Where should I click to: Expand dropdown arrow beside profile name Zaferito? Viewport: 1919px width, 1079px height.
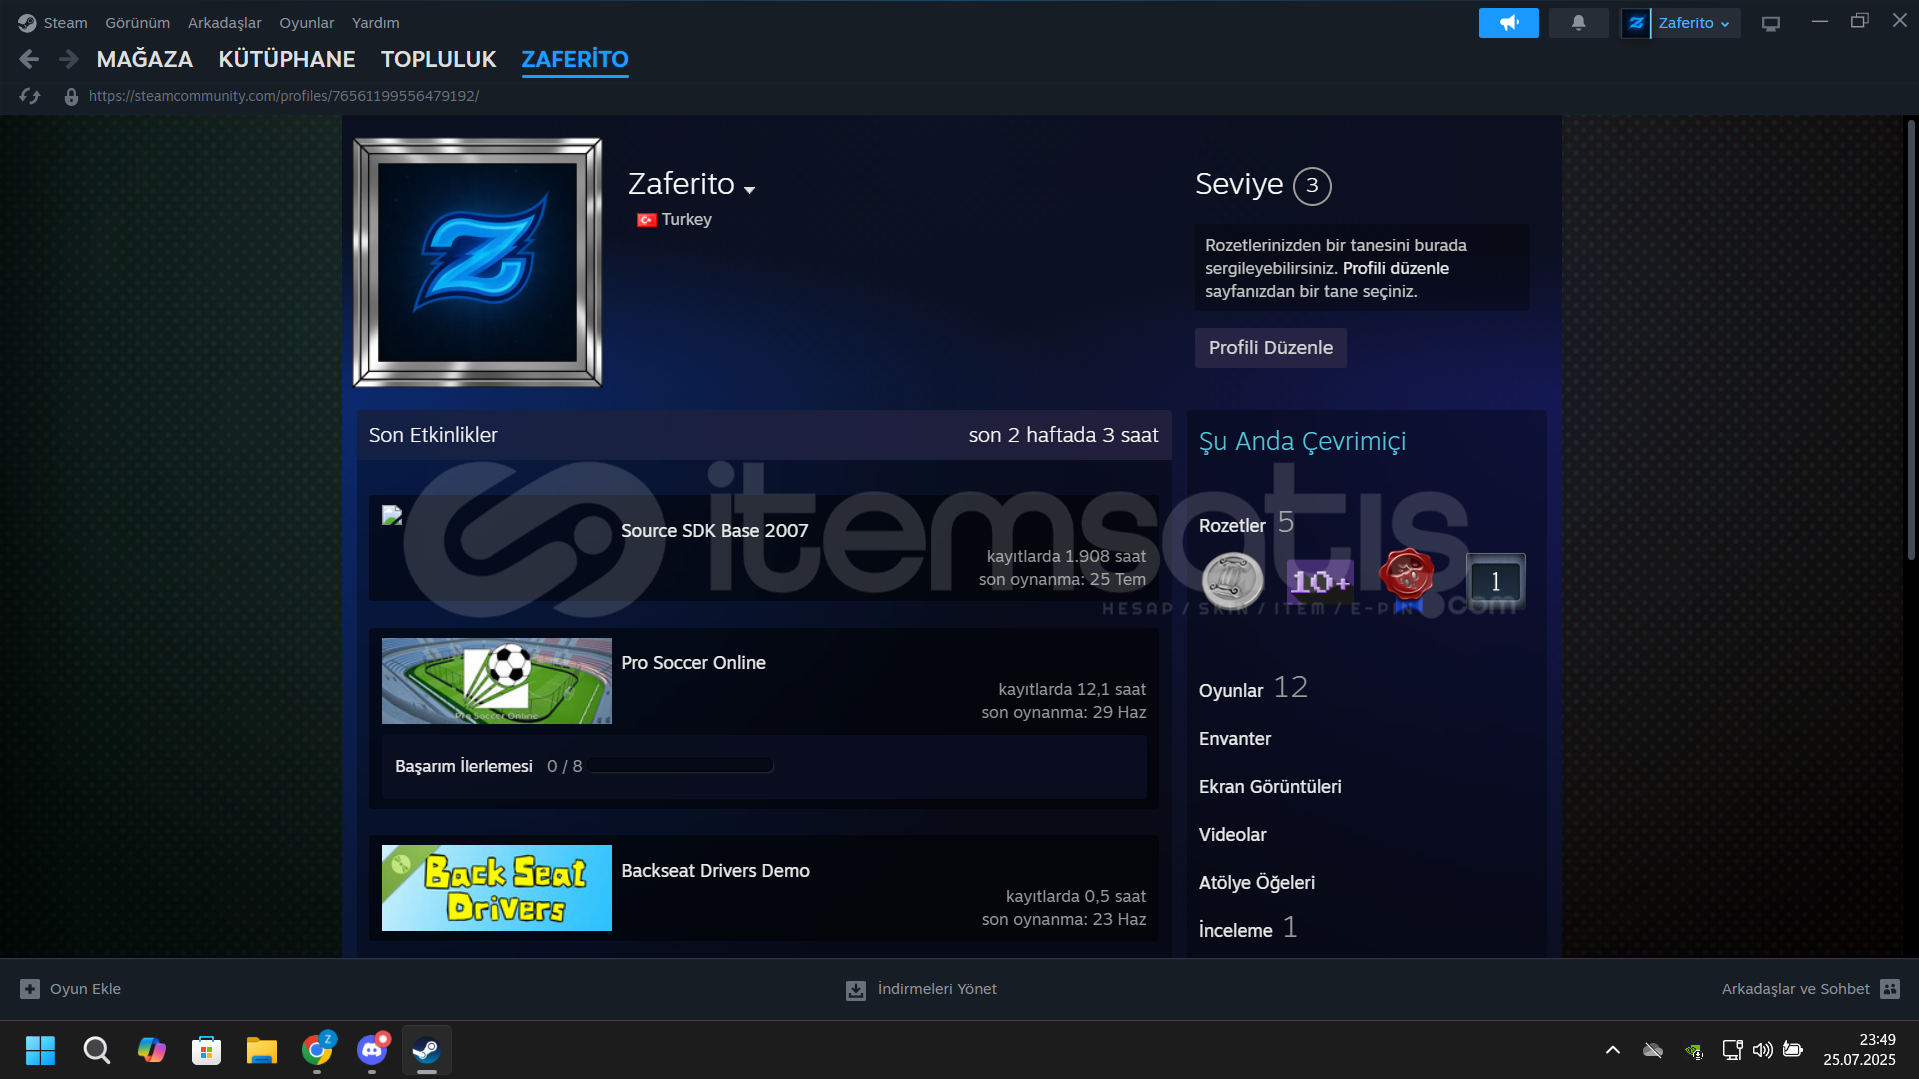(x=750, y=189)
